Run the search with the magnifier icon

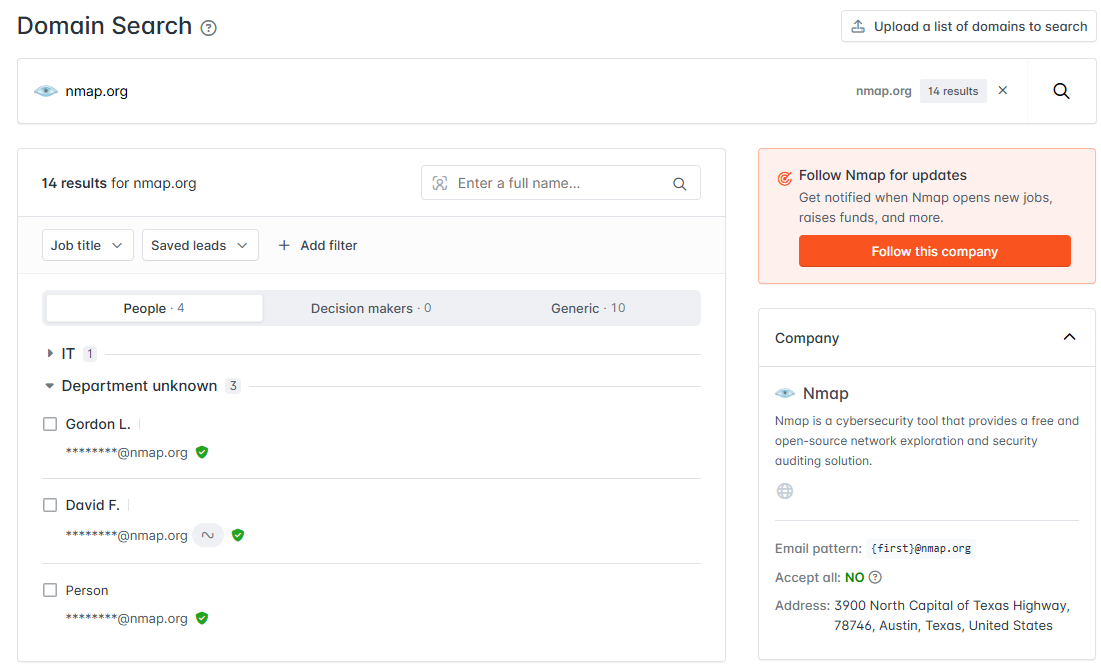point(1061,91)
